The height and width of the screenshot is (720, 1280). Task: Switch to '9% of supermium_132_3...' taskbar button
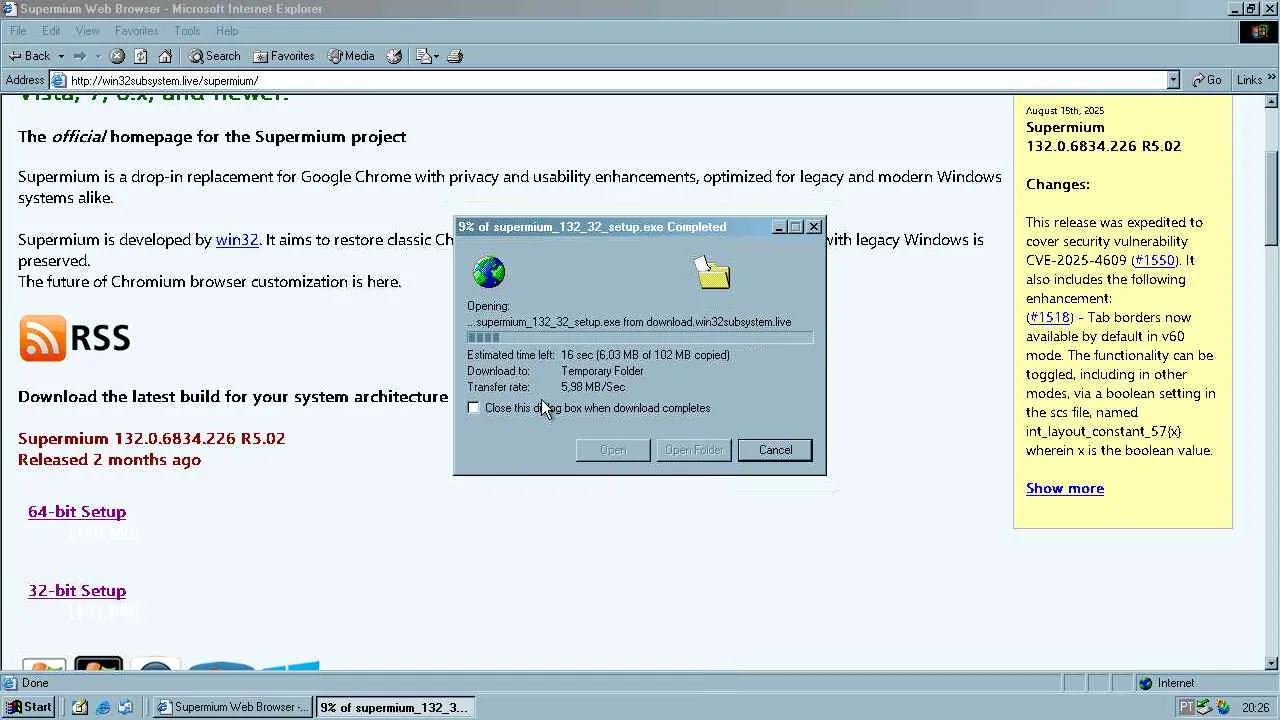(395, 707)
